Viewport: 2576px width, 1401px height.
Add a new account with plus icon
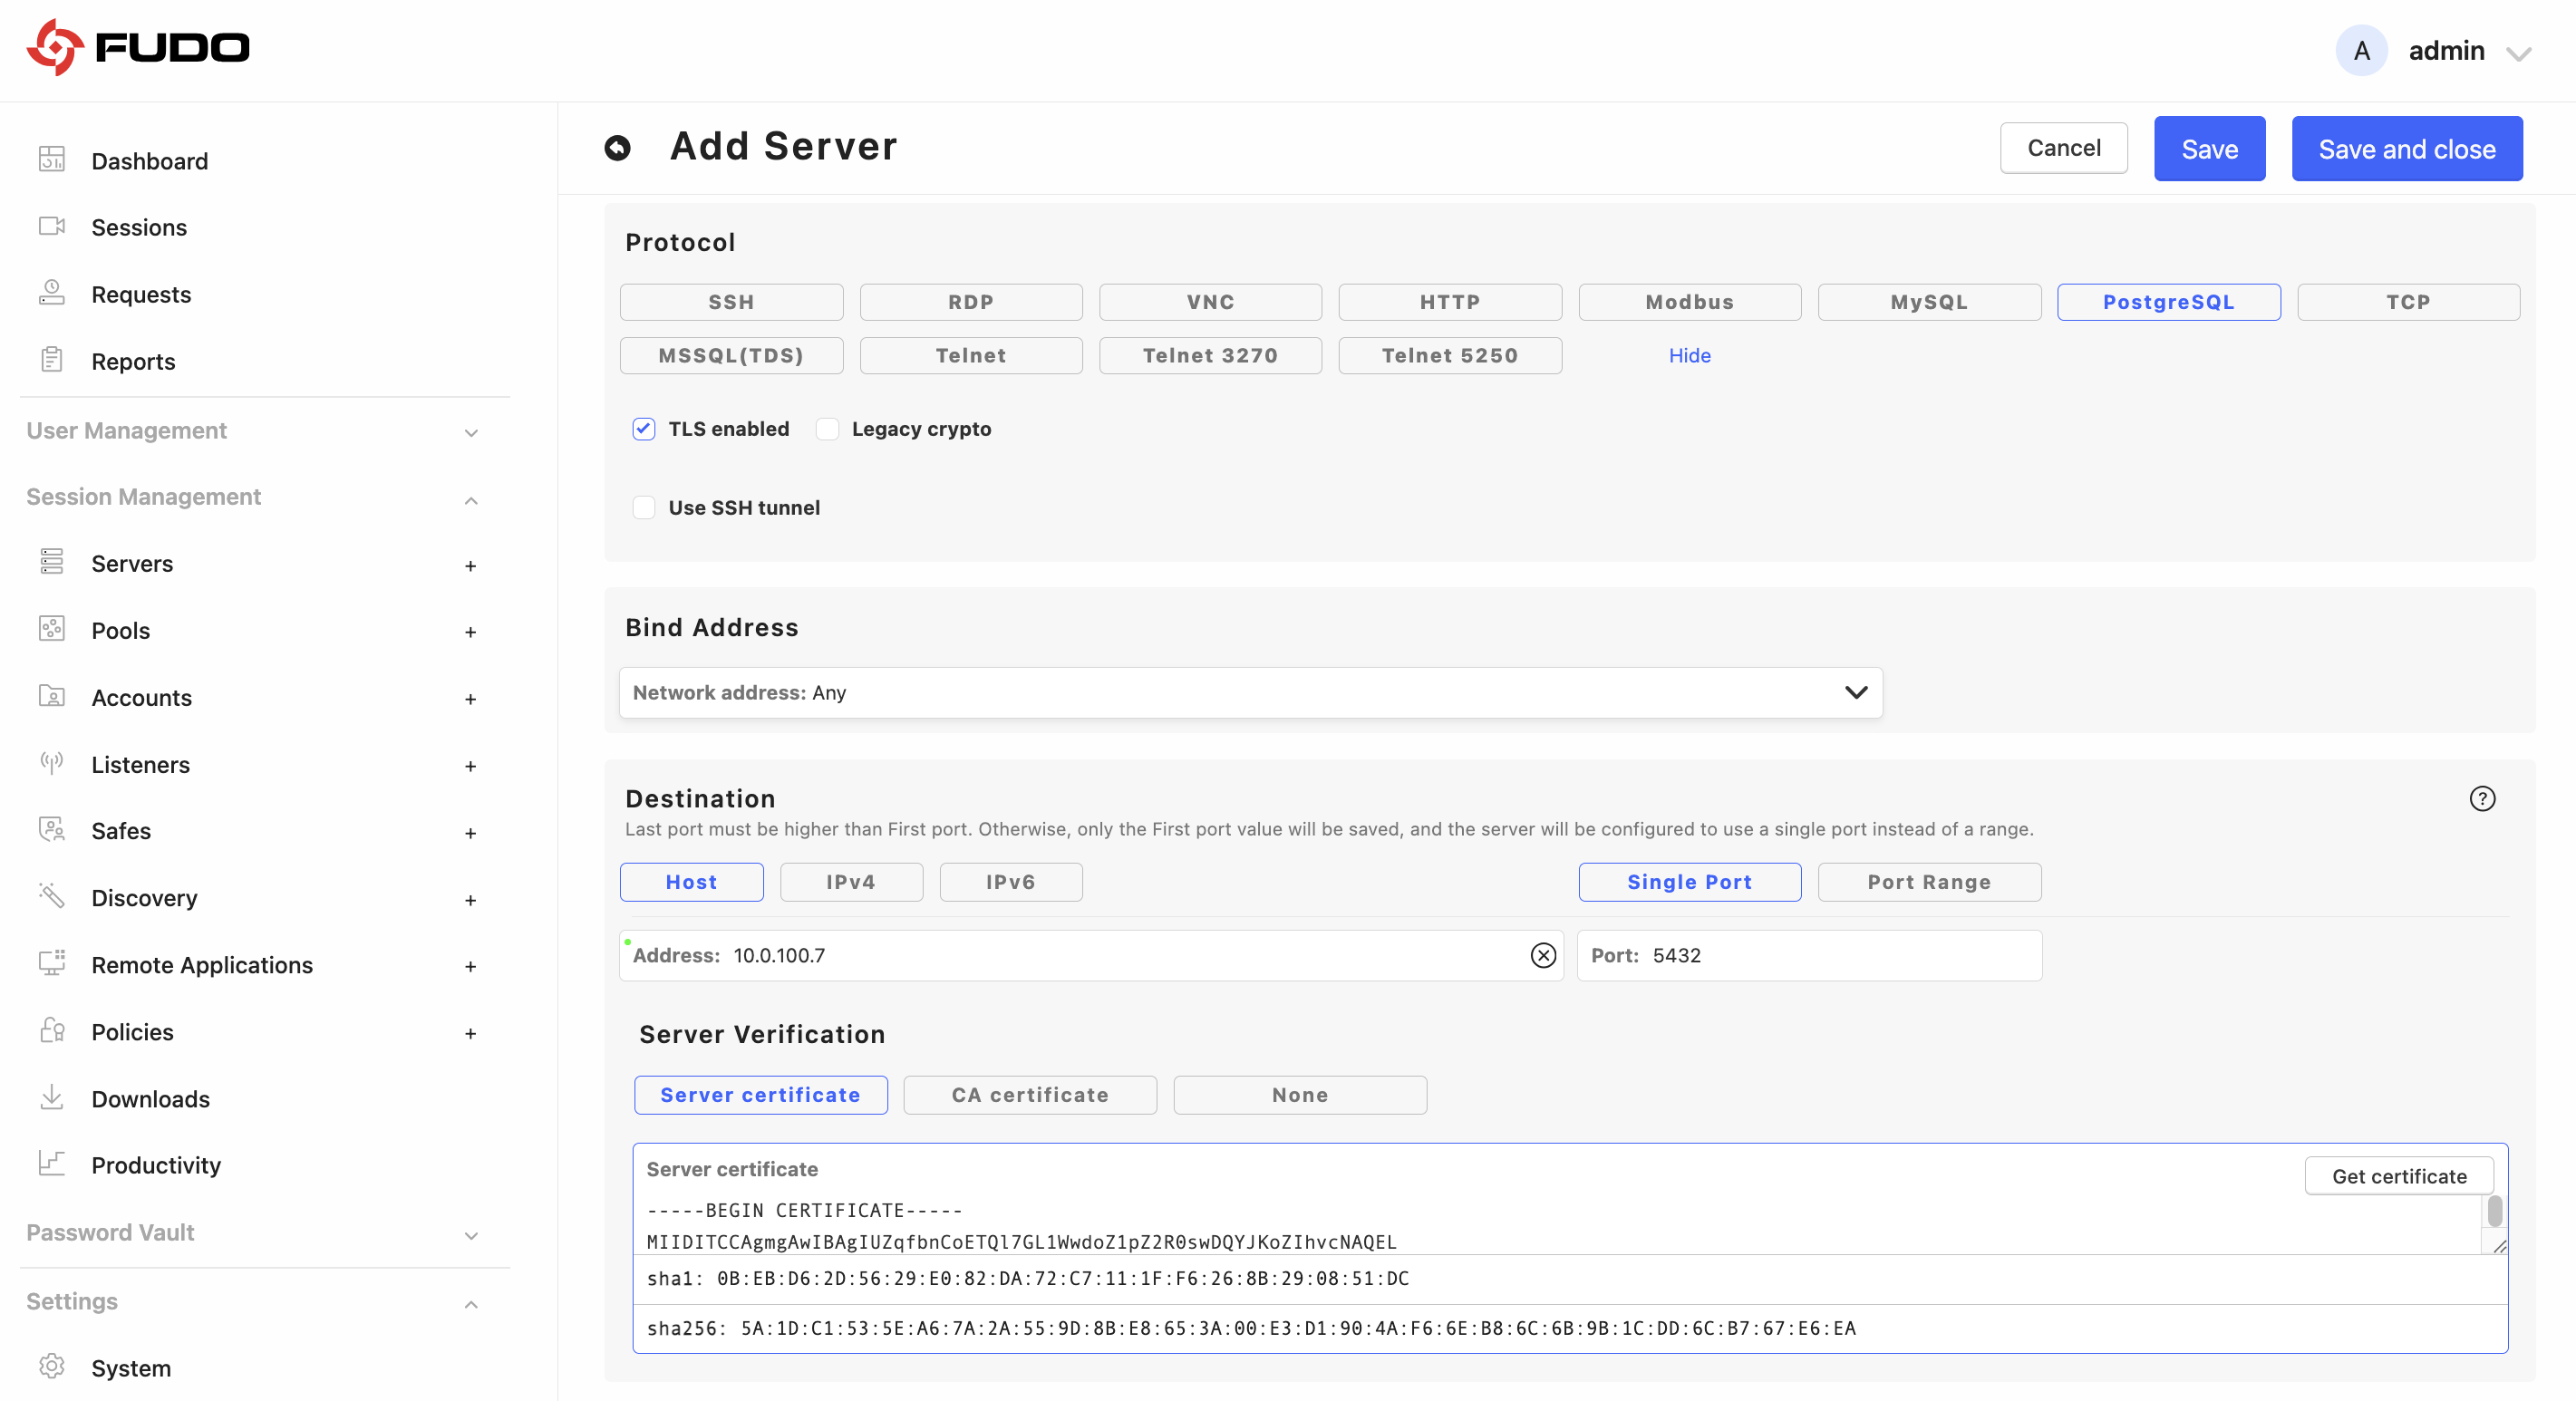tap(470, 699)
